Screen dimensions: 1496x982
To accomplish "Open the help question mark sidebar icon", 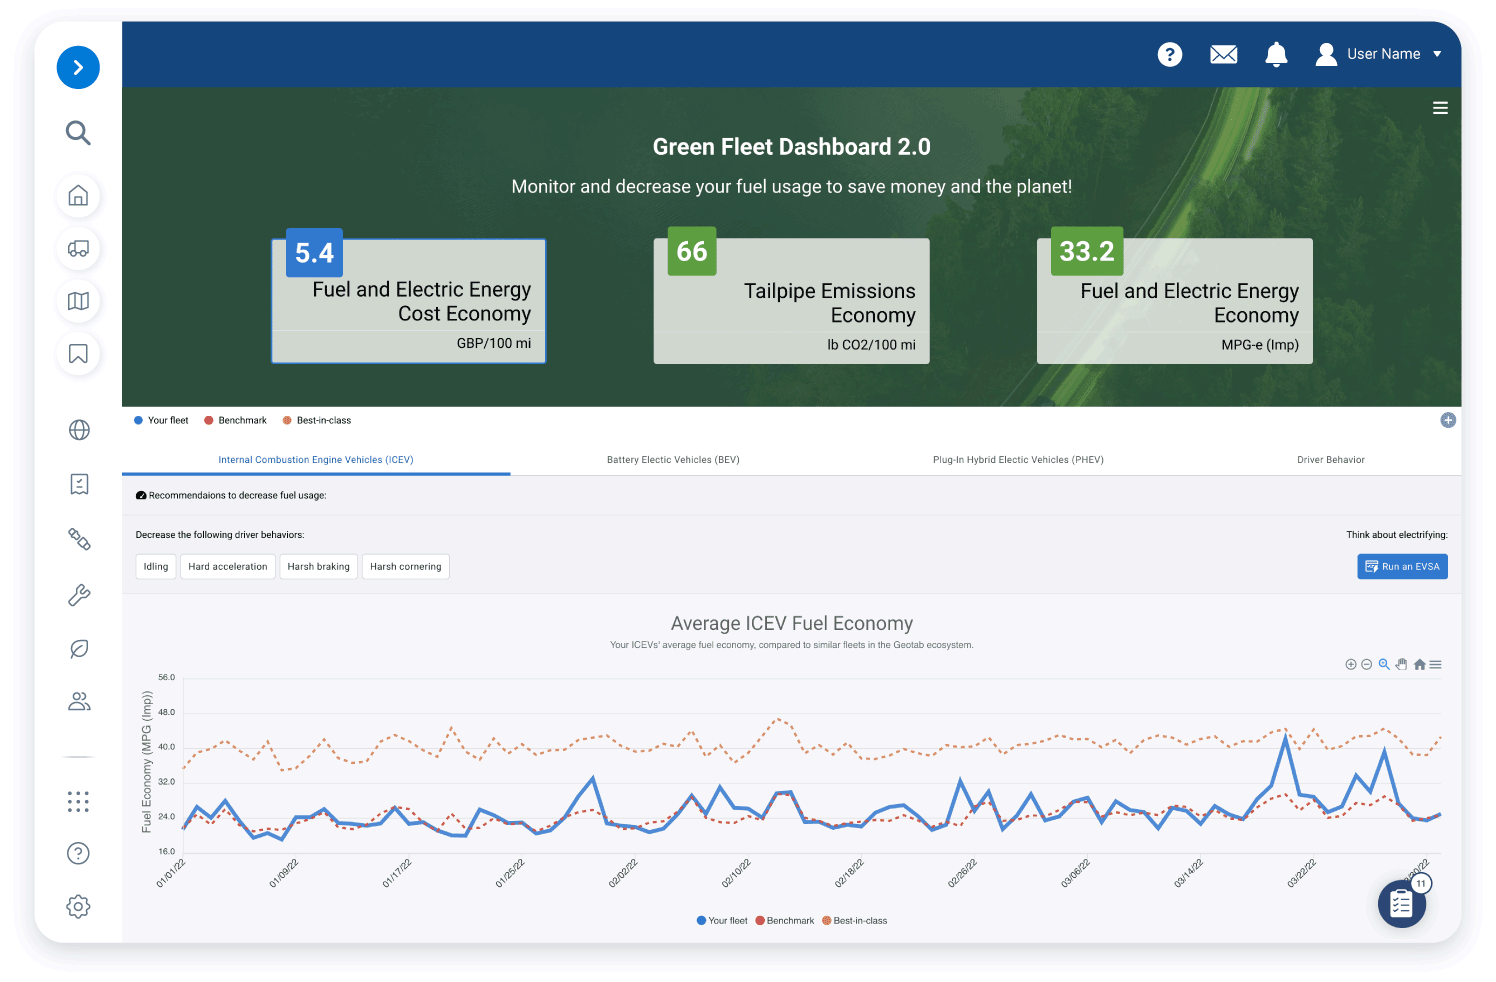I will click(x=78, y=853).
